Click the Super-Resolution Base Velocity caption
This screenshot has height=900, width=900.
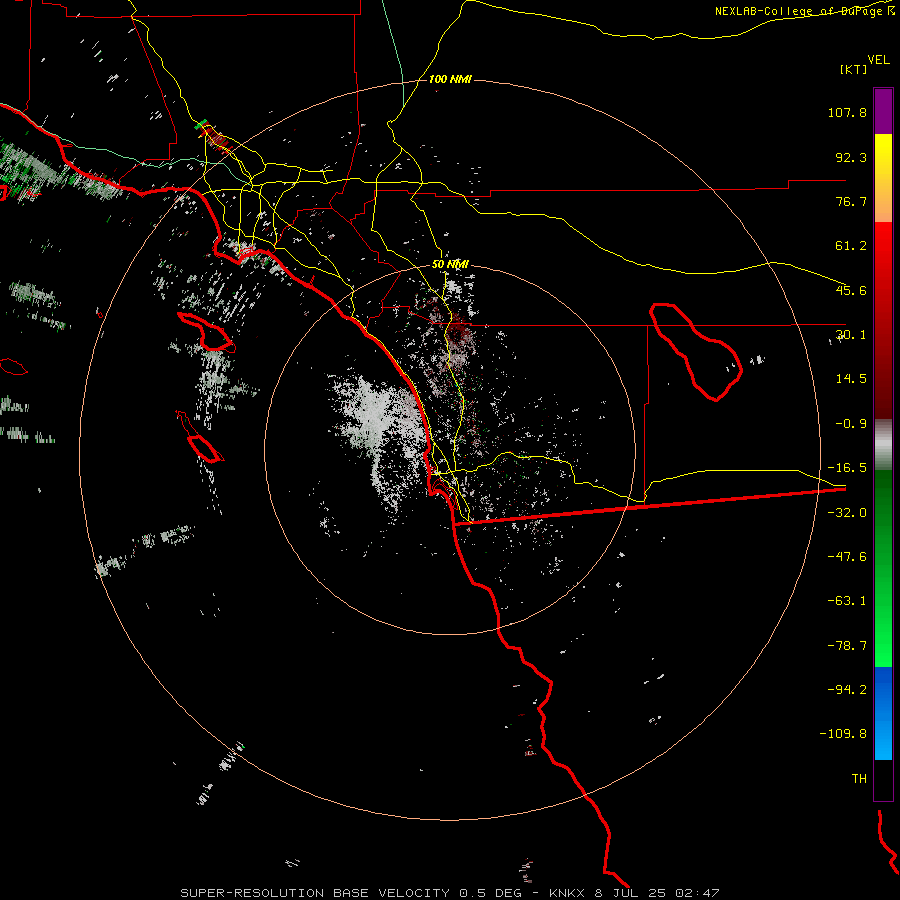click(x=449, y=893)
